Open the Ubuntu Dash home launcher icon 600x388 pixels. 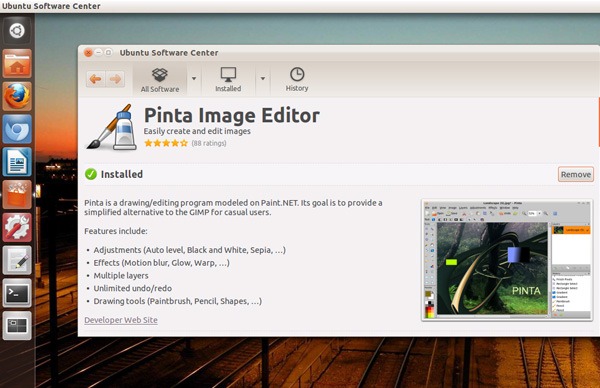[17, 31]
